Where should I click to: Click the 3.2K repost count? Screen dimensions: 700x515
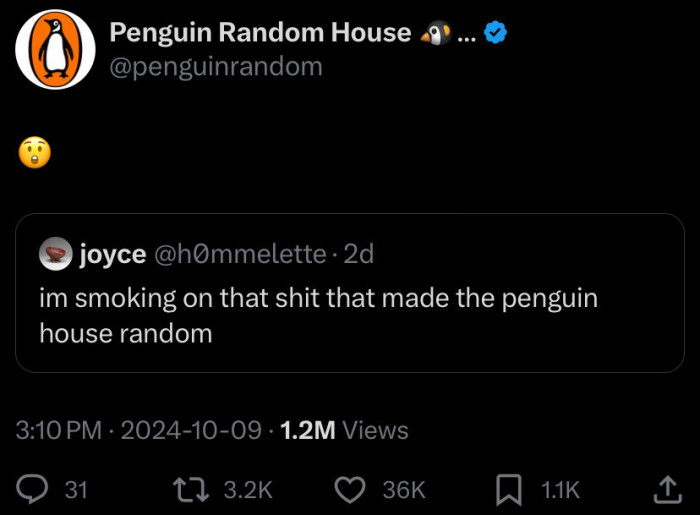coord(247,489)
